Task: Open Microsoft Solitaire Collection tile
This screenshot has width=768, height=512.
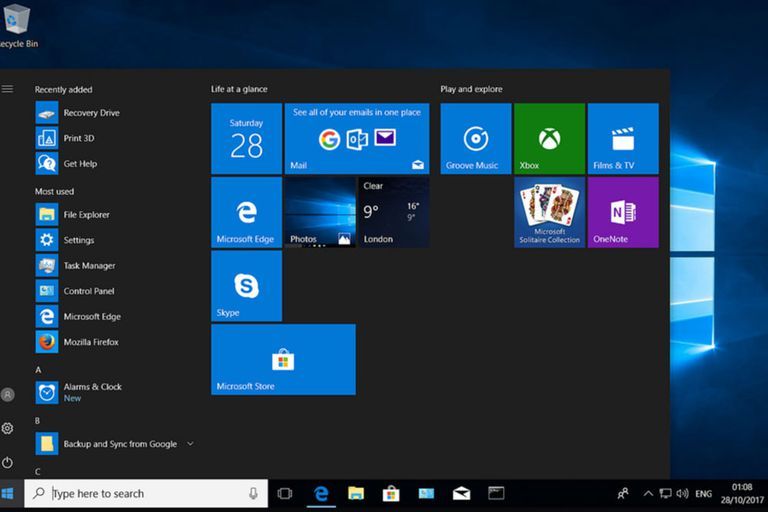Action: click(x=549, y=212)
